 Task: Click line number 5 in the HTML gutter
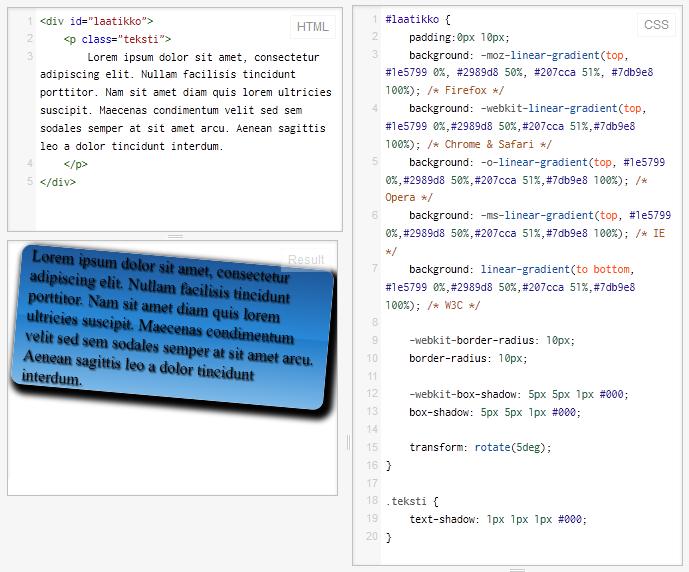point(30,181)
